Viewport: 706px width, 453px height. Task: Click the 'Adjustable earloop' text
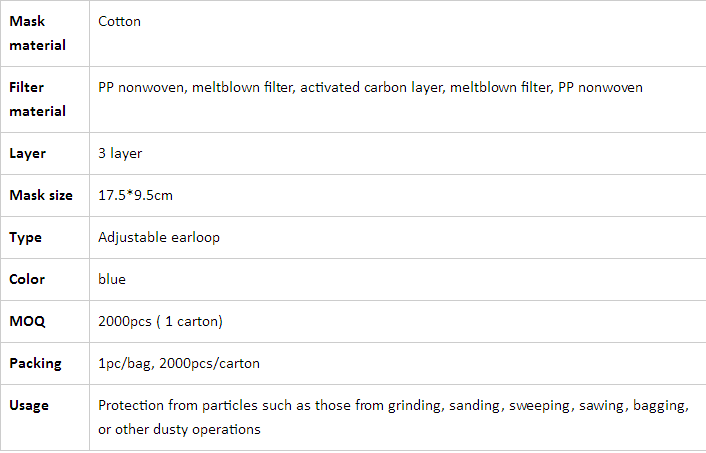click(x=159, y=237)
